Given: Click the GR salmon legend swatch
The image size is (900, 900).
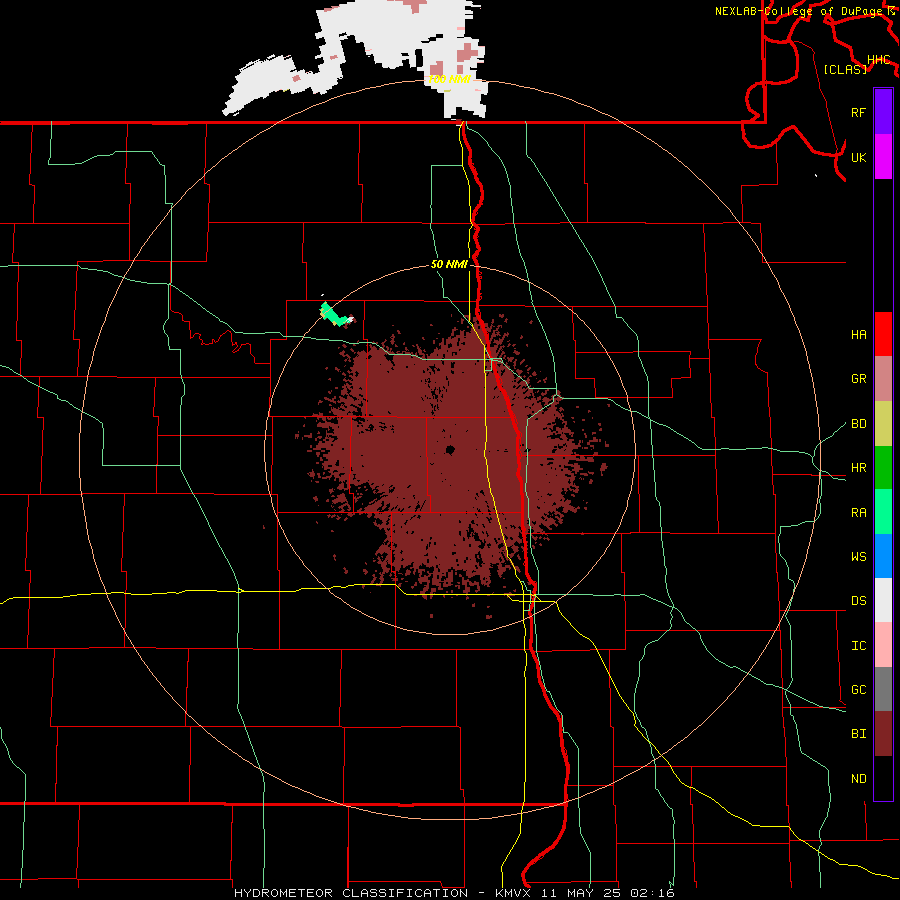Looking at the screenshot, I should 883,379.
